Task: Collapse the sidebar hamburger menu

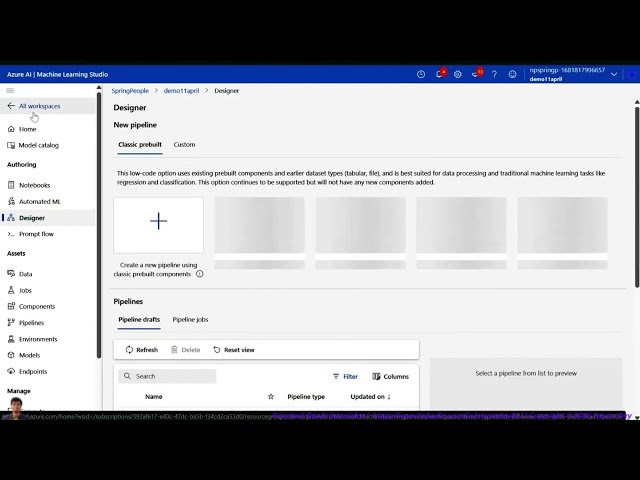Action: [x=10, y=90]
